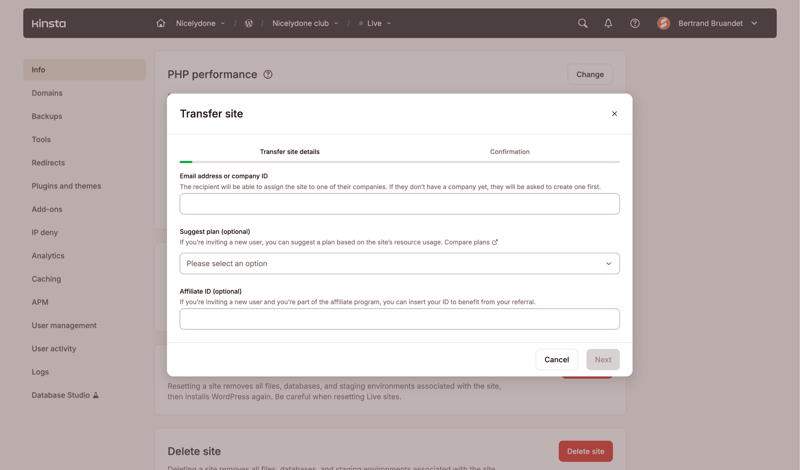
Task: Click PHP performance info icon
Action: [268, 74]
